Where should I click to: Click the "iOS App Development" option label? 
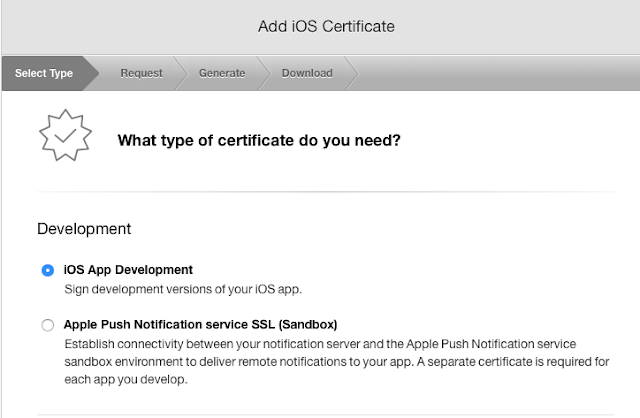point(128,270)
